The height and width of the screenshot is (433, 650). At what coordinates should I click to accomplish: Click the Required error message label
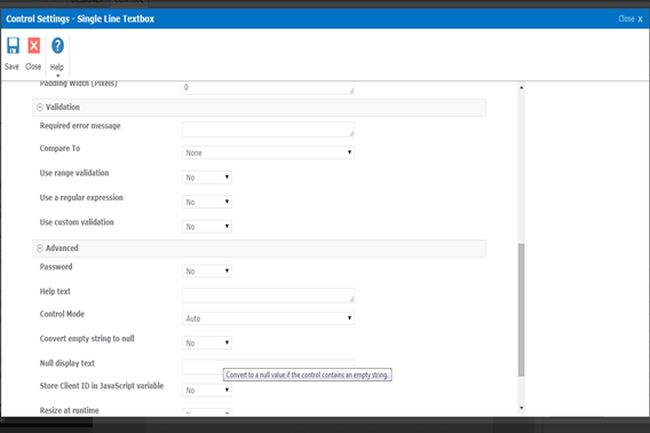point(80,126)
